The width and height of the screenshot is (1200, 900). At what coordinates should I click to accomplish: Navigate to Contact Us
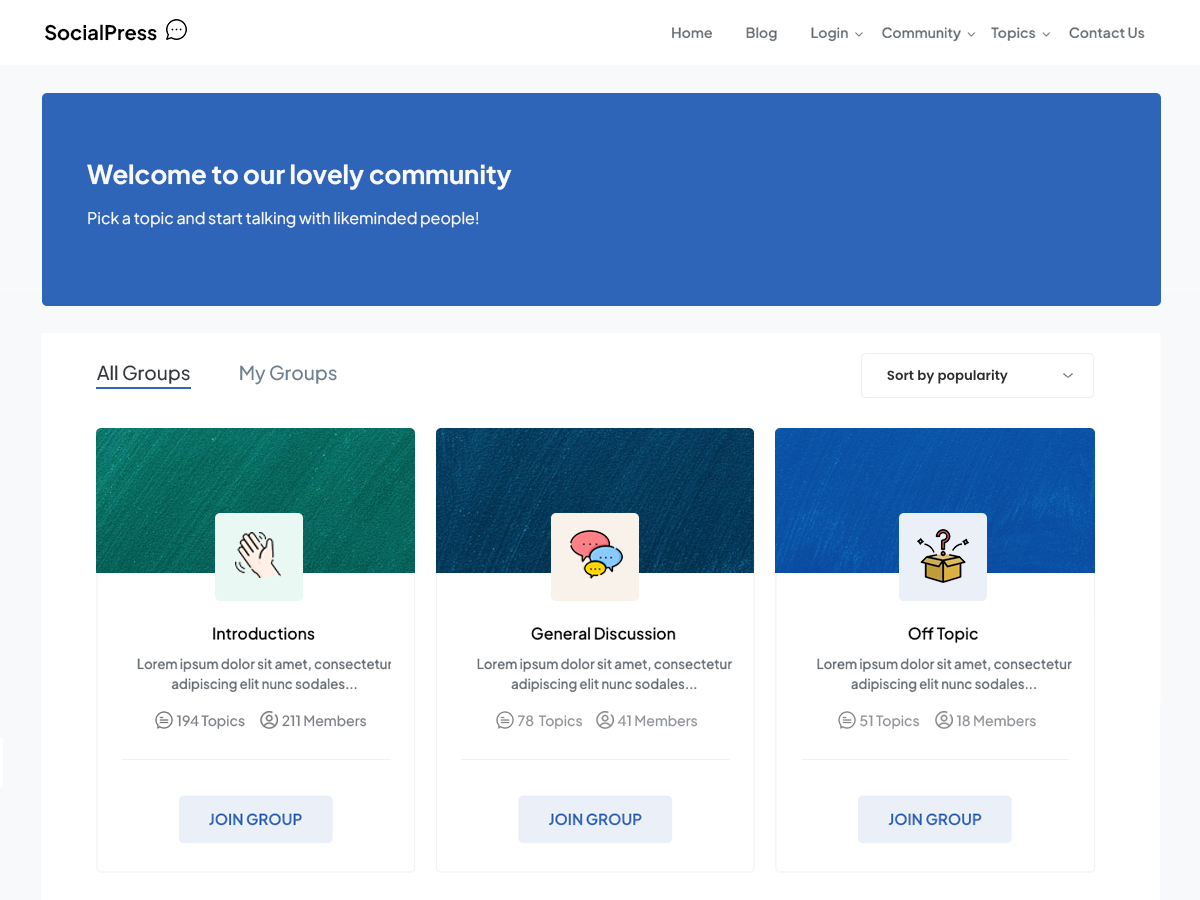click(1106, 32)
